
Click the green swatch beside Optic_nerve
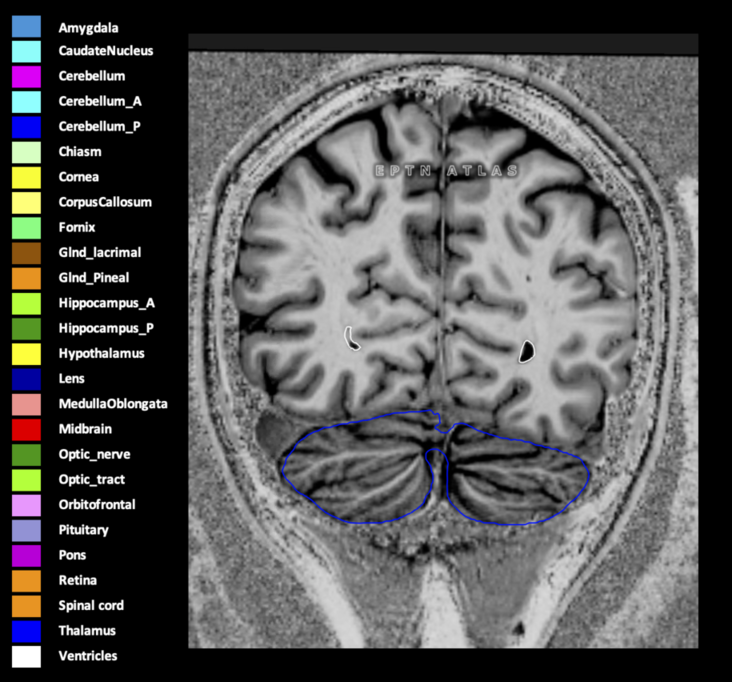26,455
